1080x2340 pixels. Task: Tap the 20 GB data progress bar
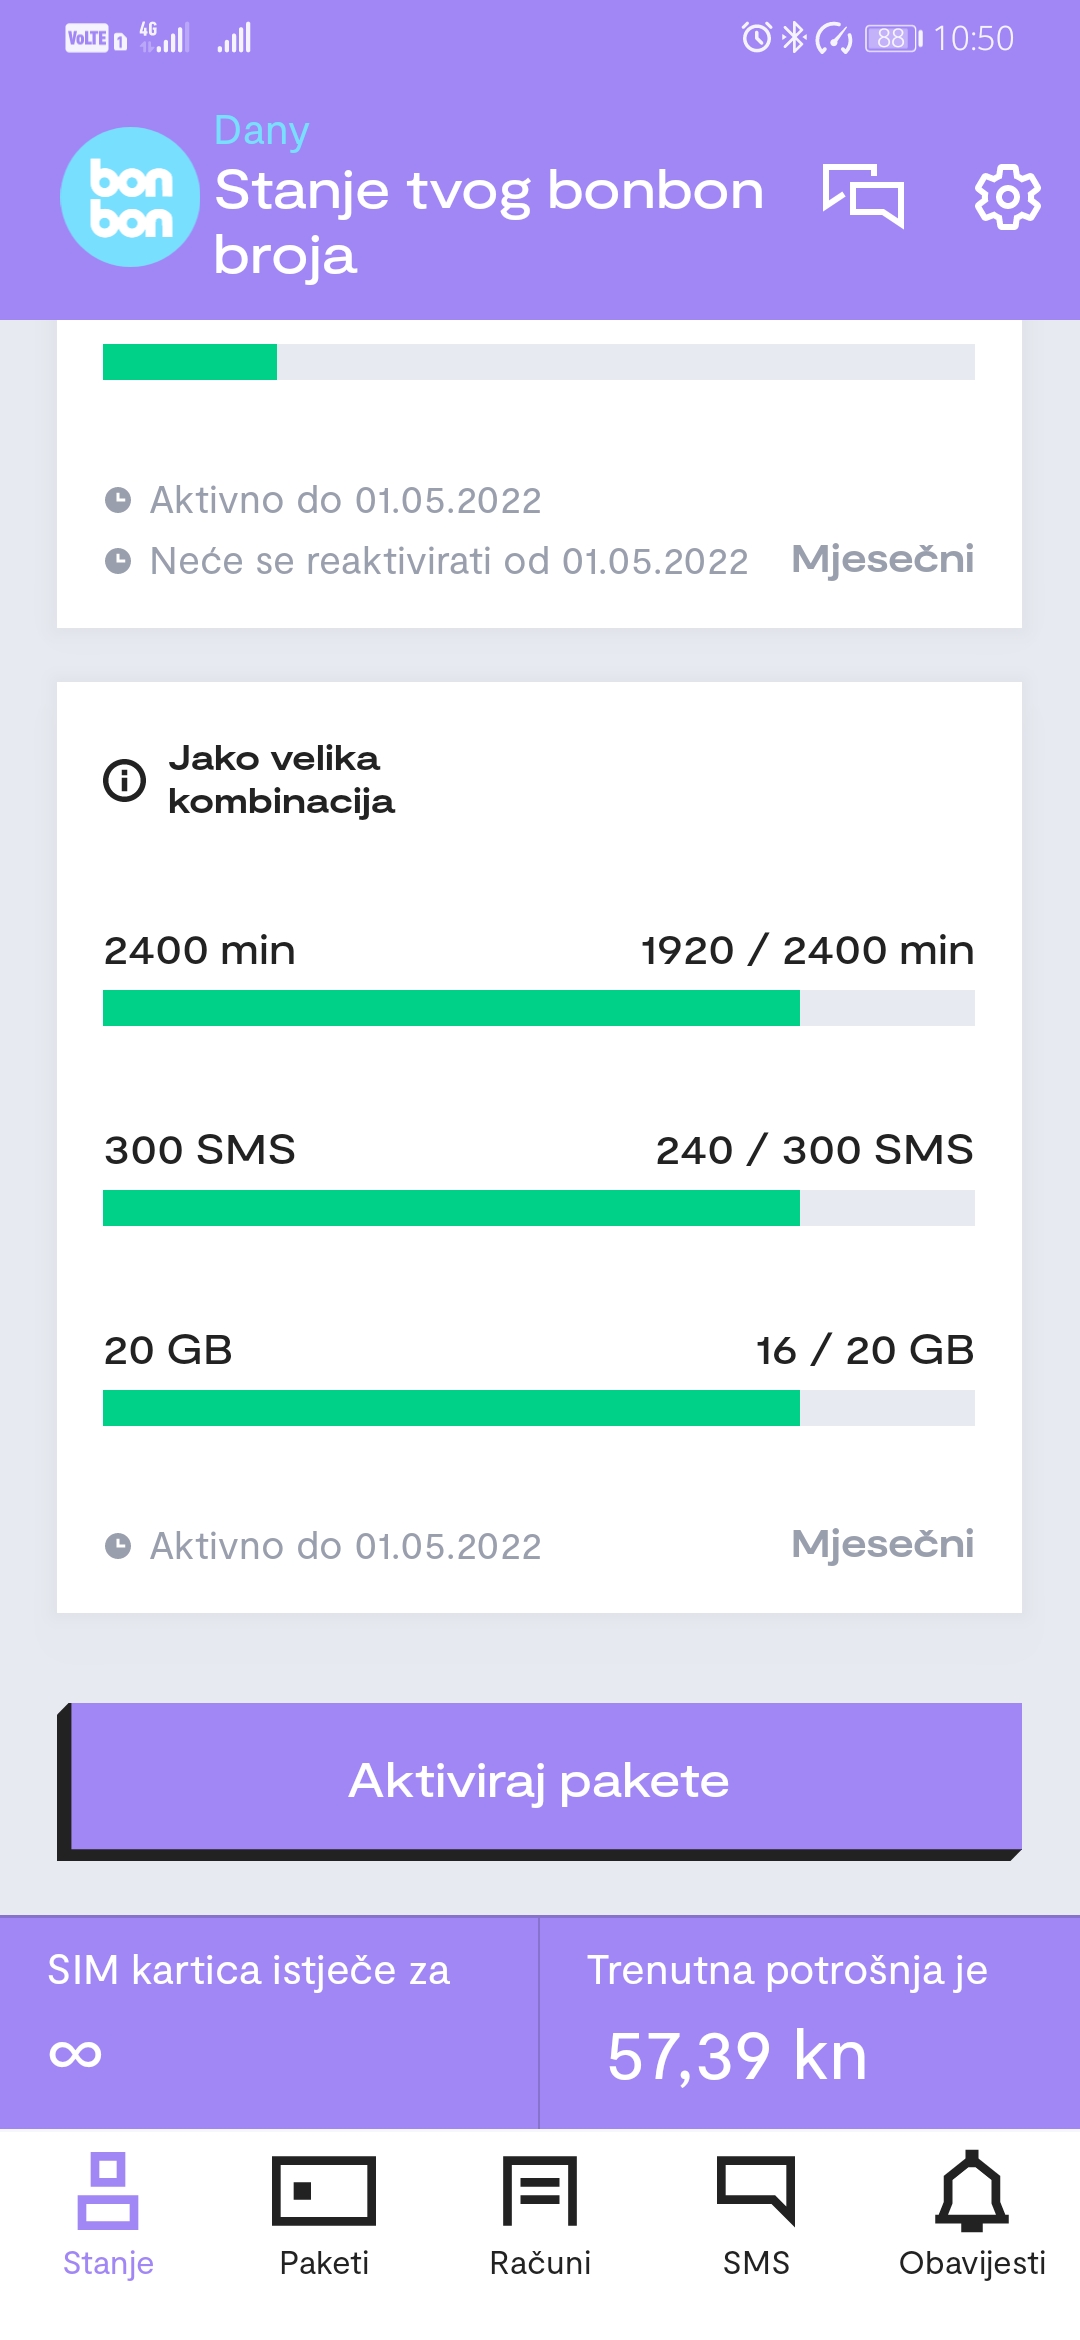click(x=539, y=1408)
